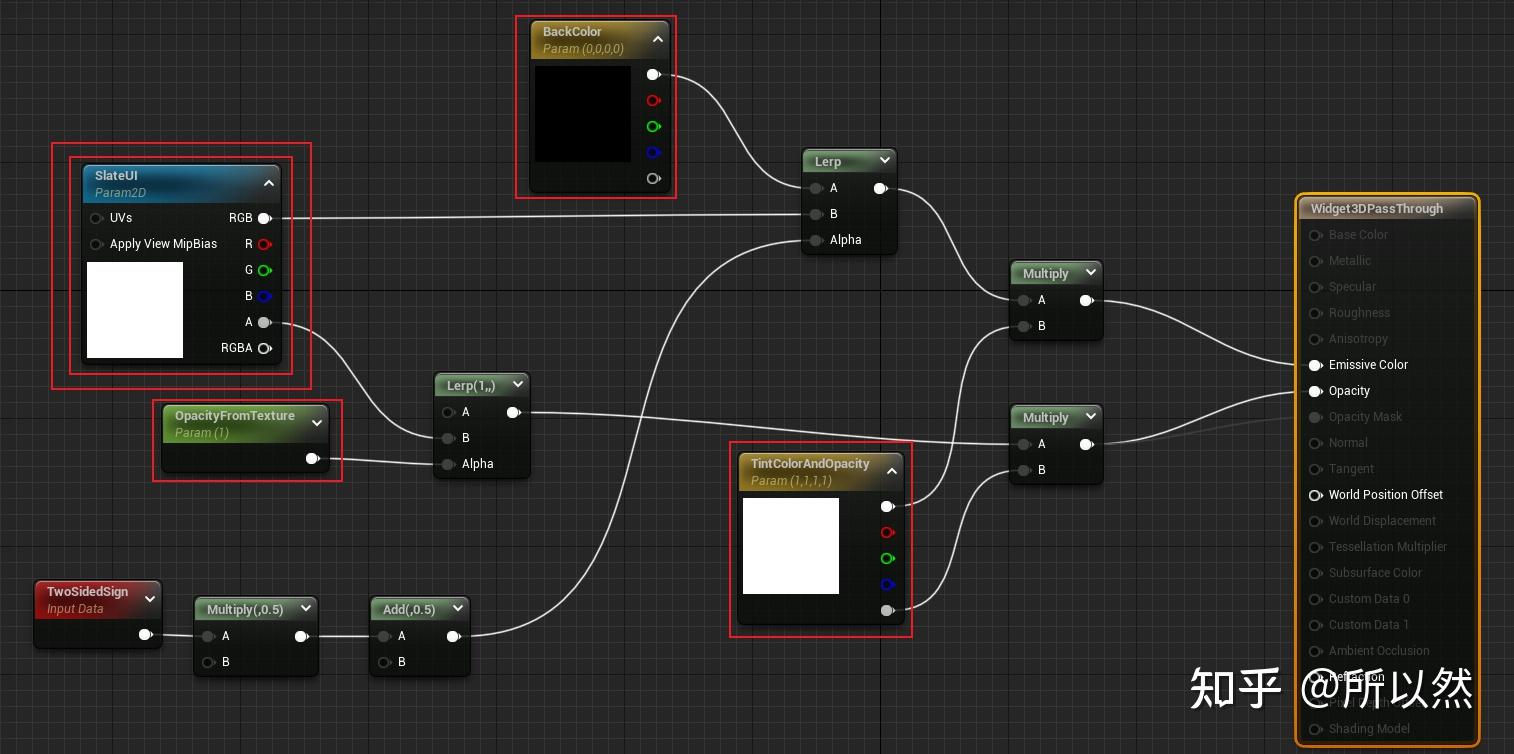Open the Add(,0.5) node dropdown

(x=457, y=608)
